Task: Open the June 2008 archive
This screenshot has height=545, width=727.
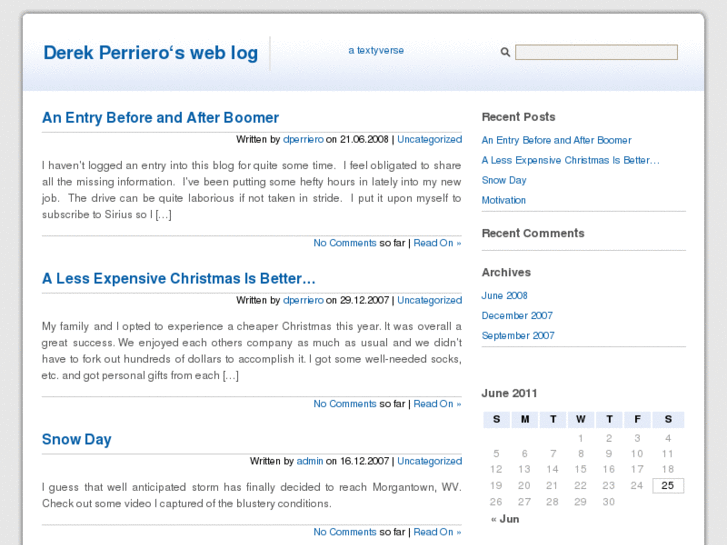Action: point(504,296)
